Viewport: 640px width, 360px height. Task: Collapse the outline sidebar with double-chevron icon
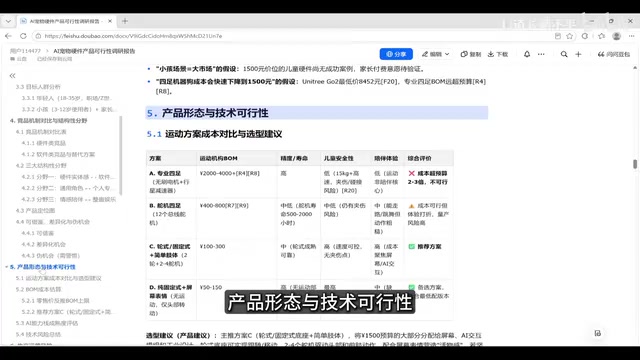click(x=13, y=76)
